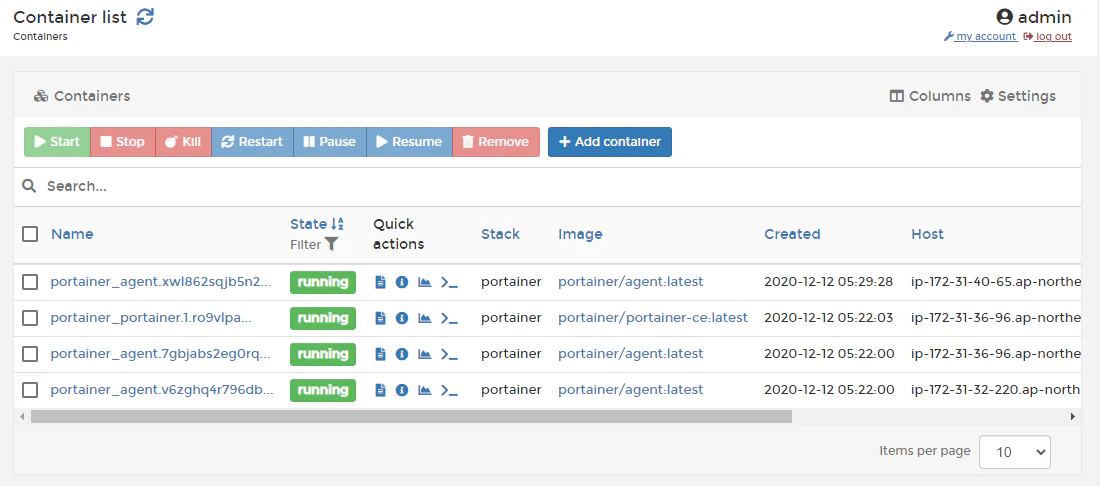Inspect portainer_agent.v6zghq4r796db via info icon

402,389
